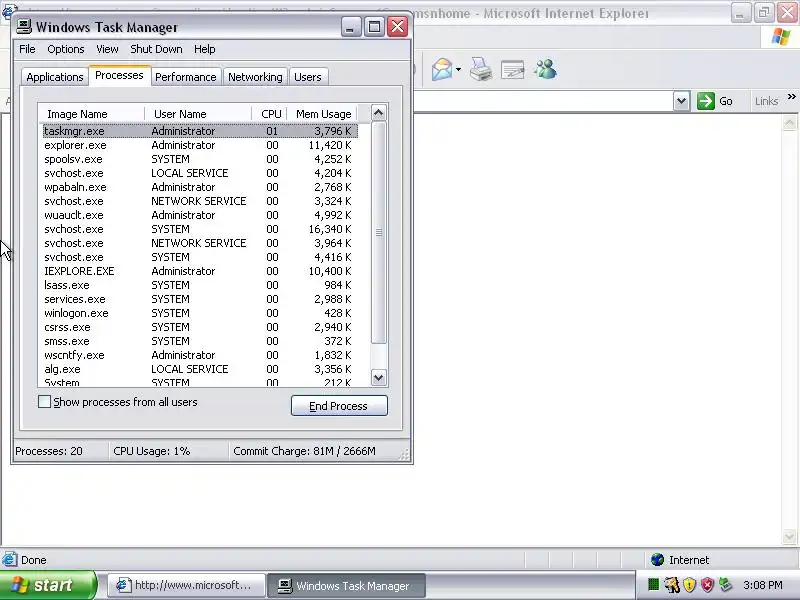Image resolution: width=800 pixels, height=600 pixels.
Task: Sort processes by CPU column
Action: pos(270,114)
